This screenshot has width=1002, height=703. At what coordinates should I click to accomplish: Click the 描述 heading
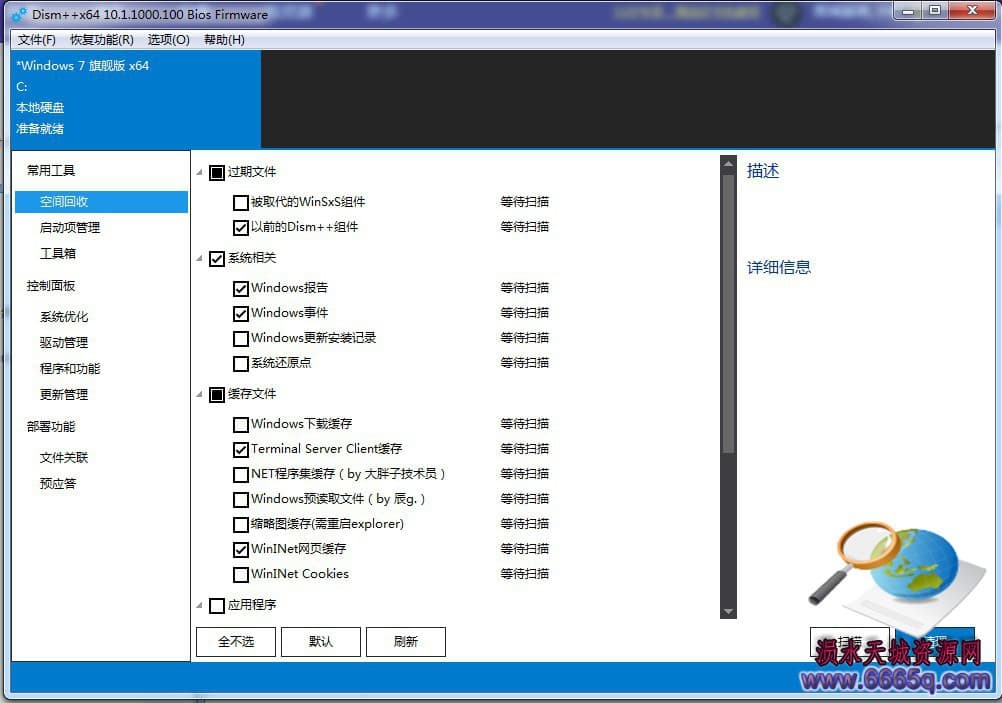[763, 171]
